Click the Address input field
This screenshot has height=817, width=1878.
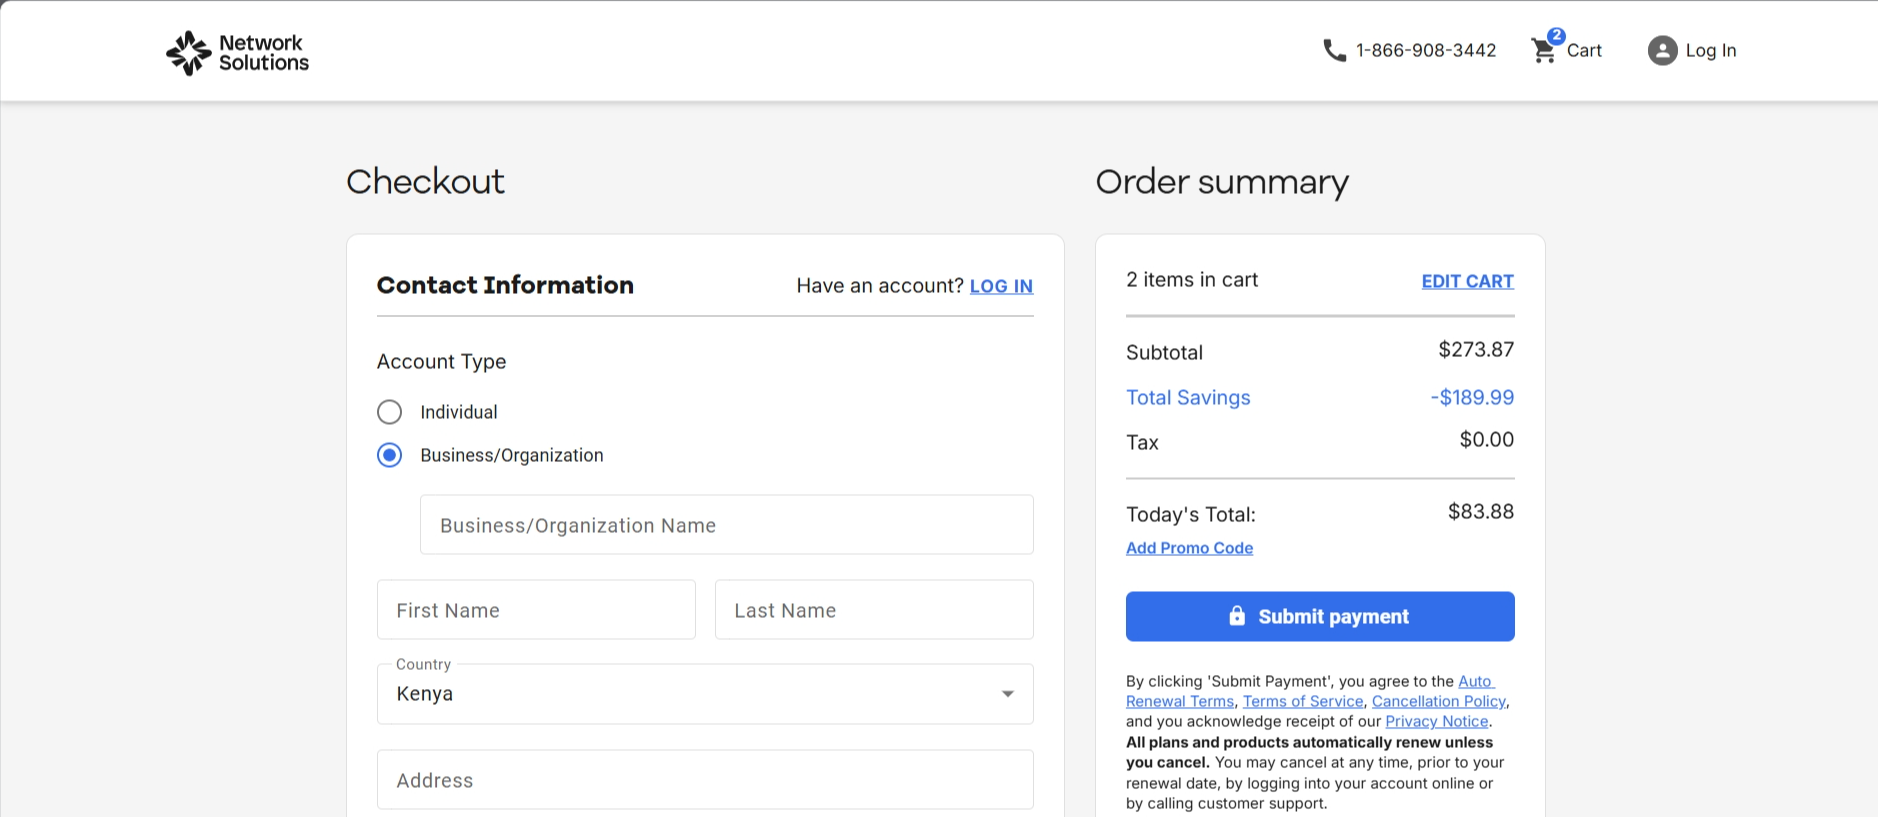pyautogui.click(x=705, y=780)
